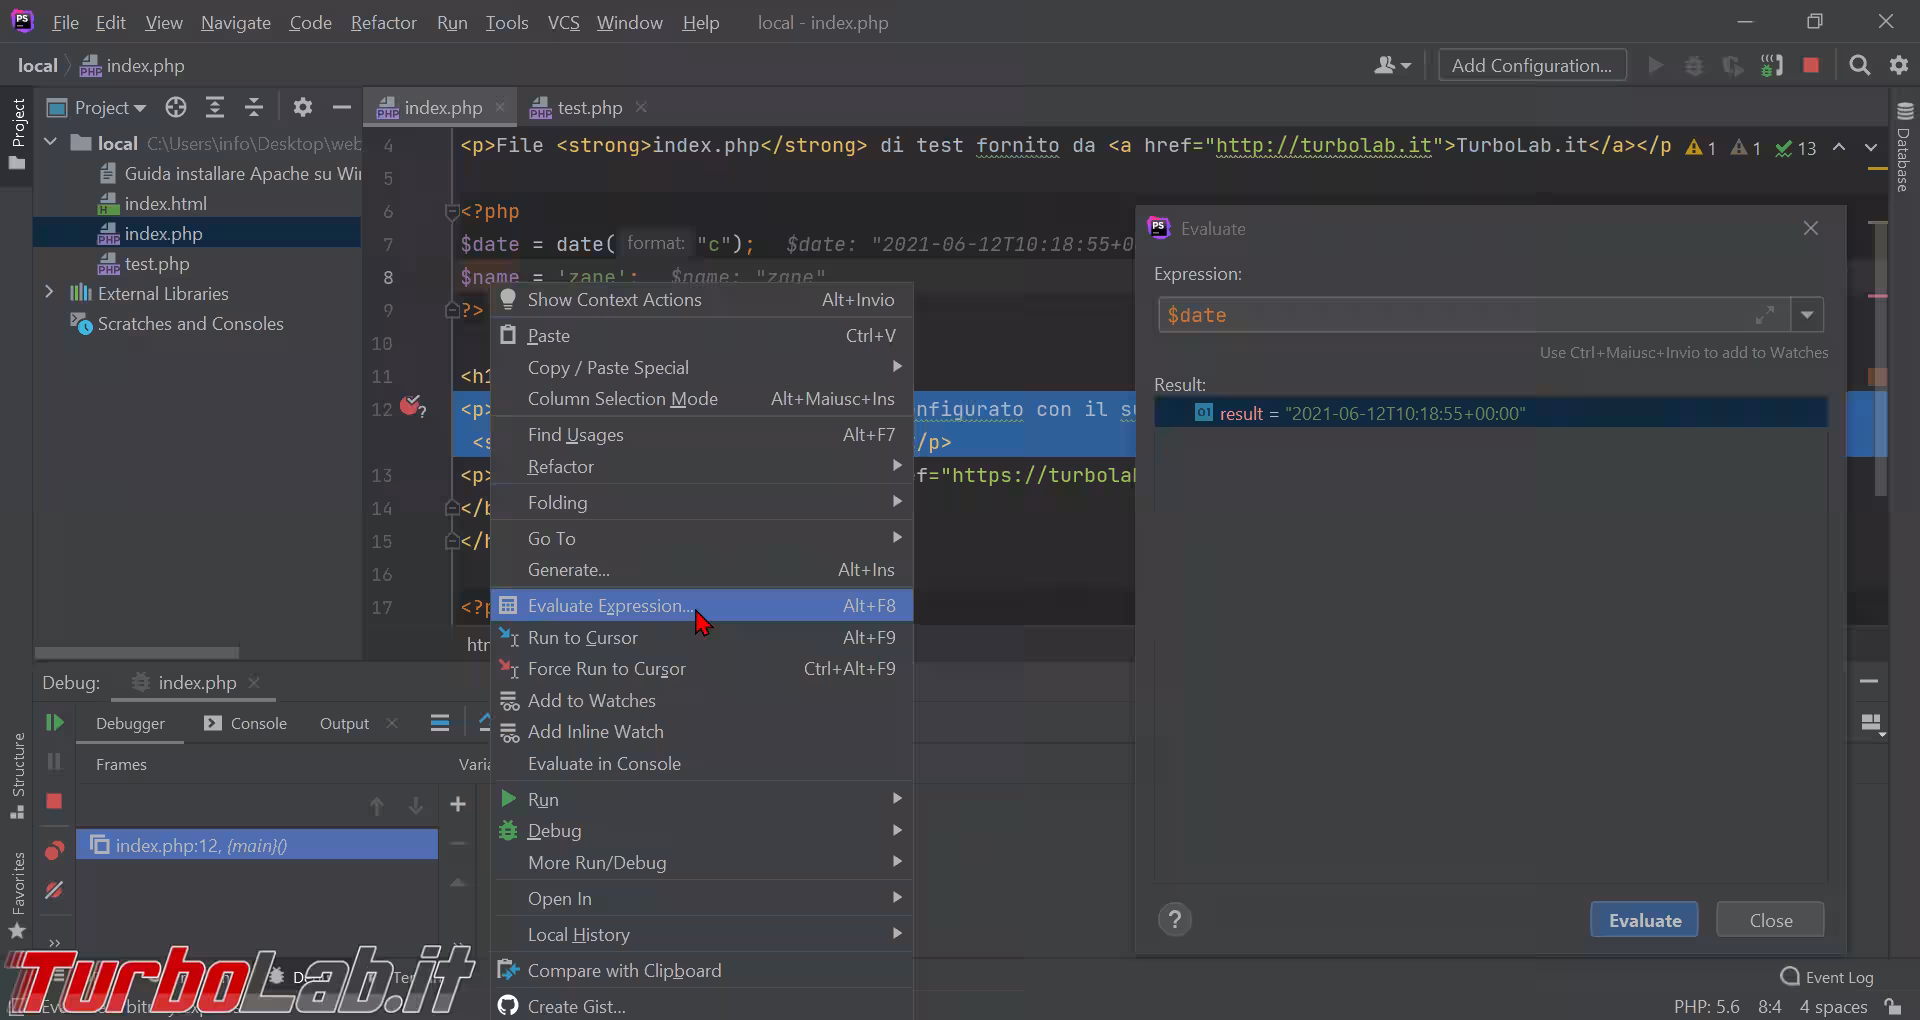Expand the External Libraries tree node
This screenshot has width=1920, height=1020.
[x=49, y=293]
